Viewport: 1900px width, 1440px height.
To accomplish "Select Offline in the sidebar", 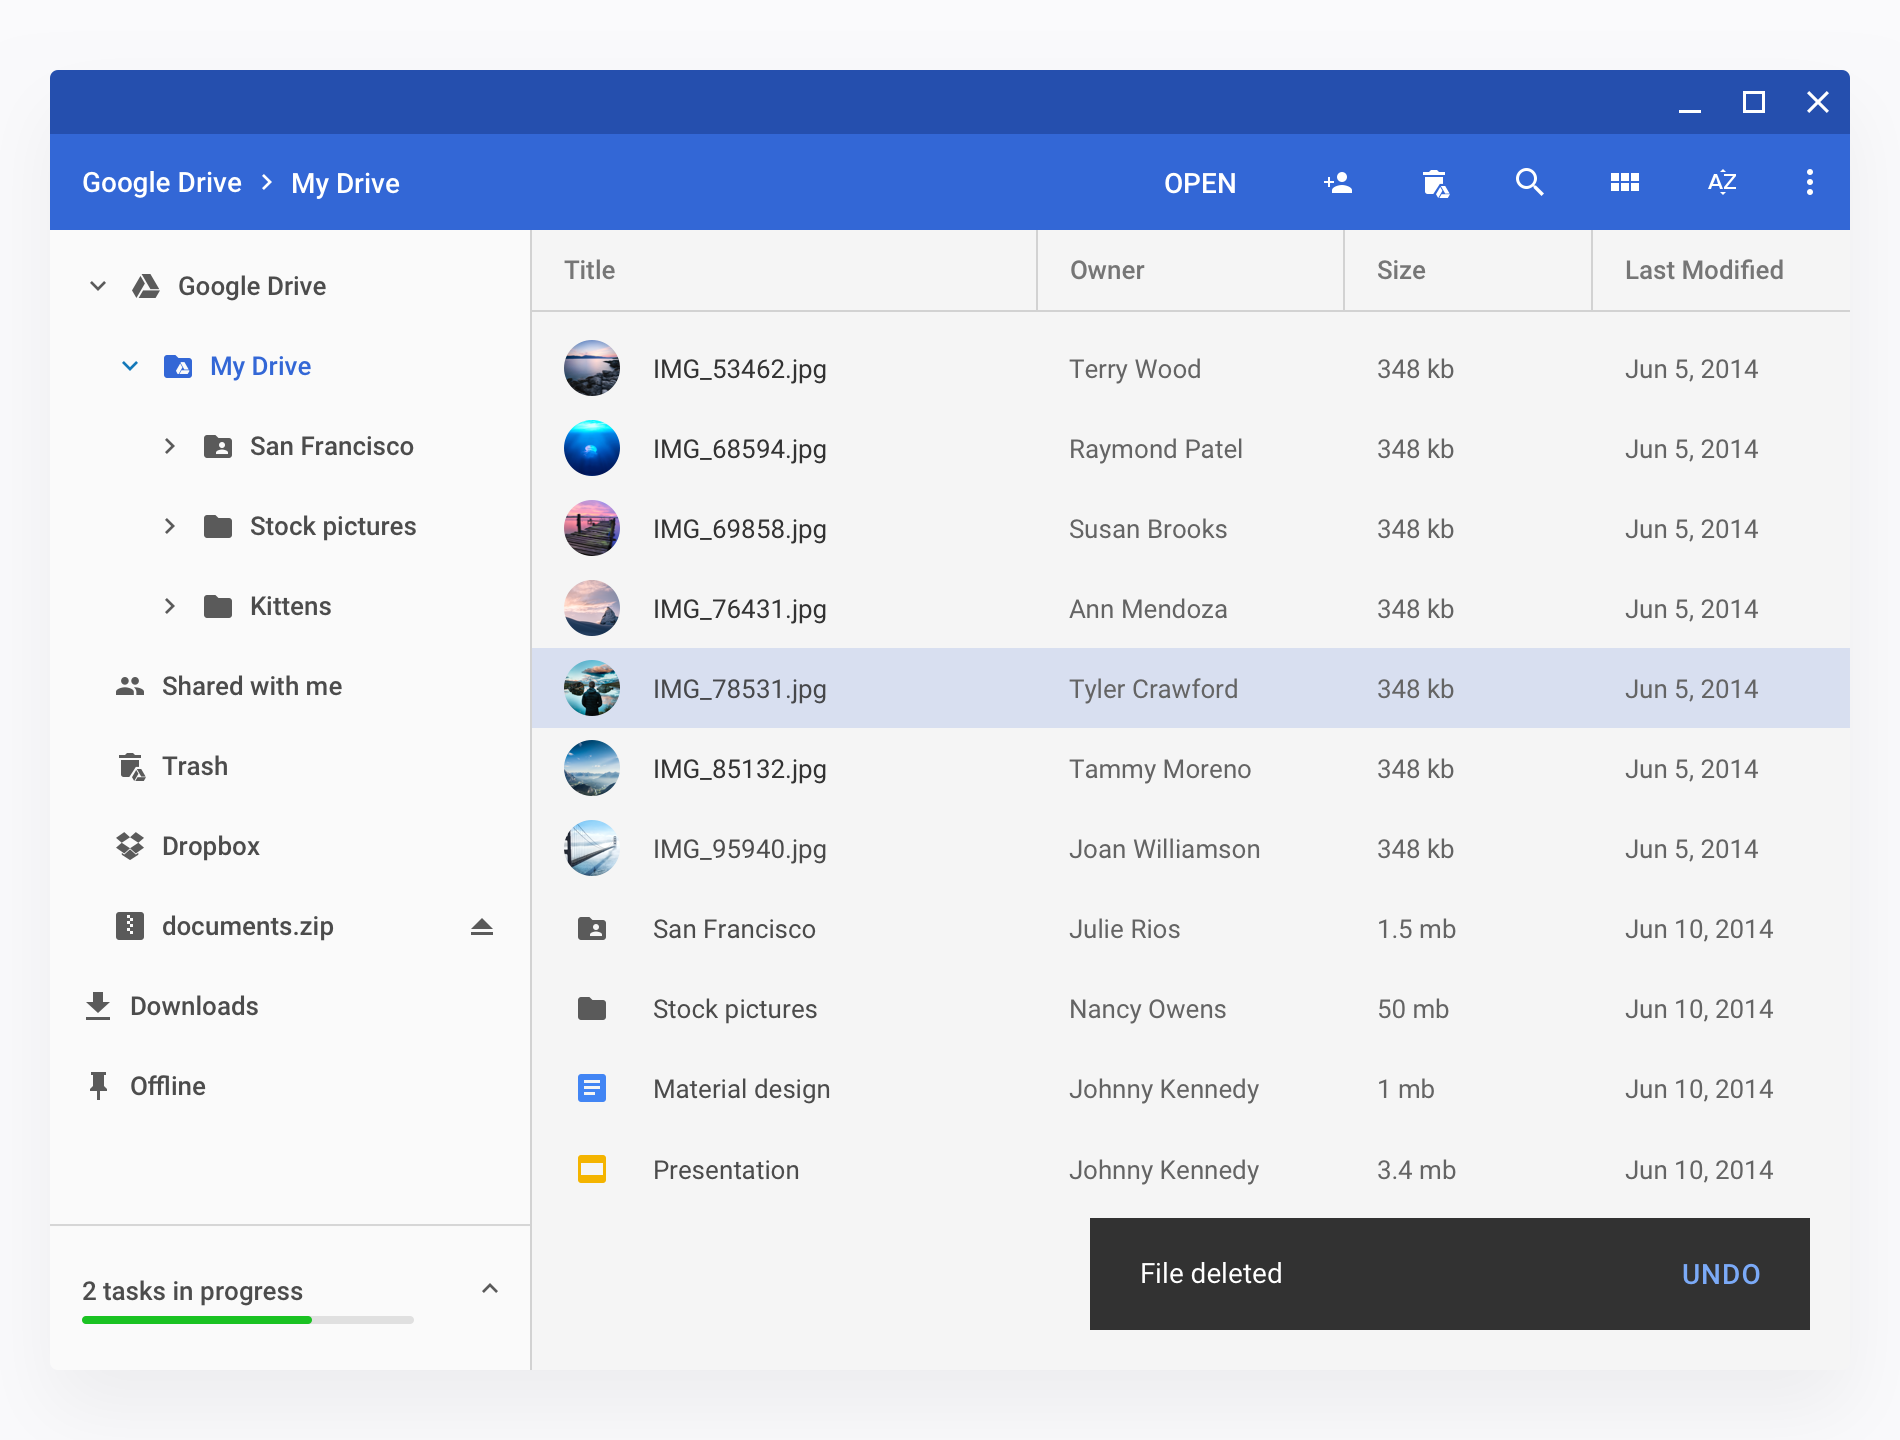I will click(168, 1086).
